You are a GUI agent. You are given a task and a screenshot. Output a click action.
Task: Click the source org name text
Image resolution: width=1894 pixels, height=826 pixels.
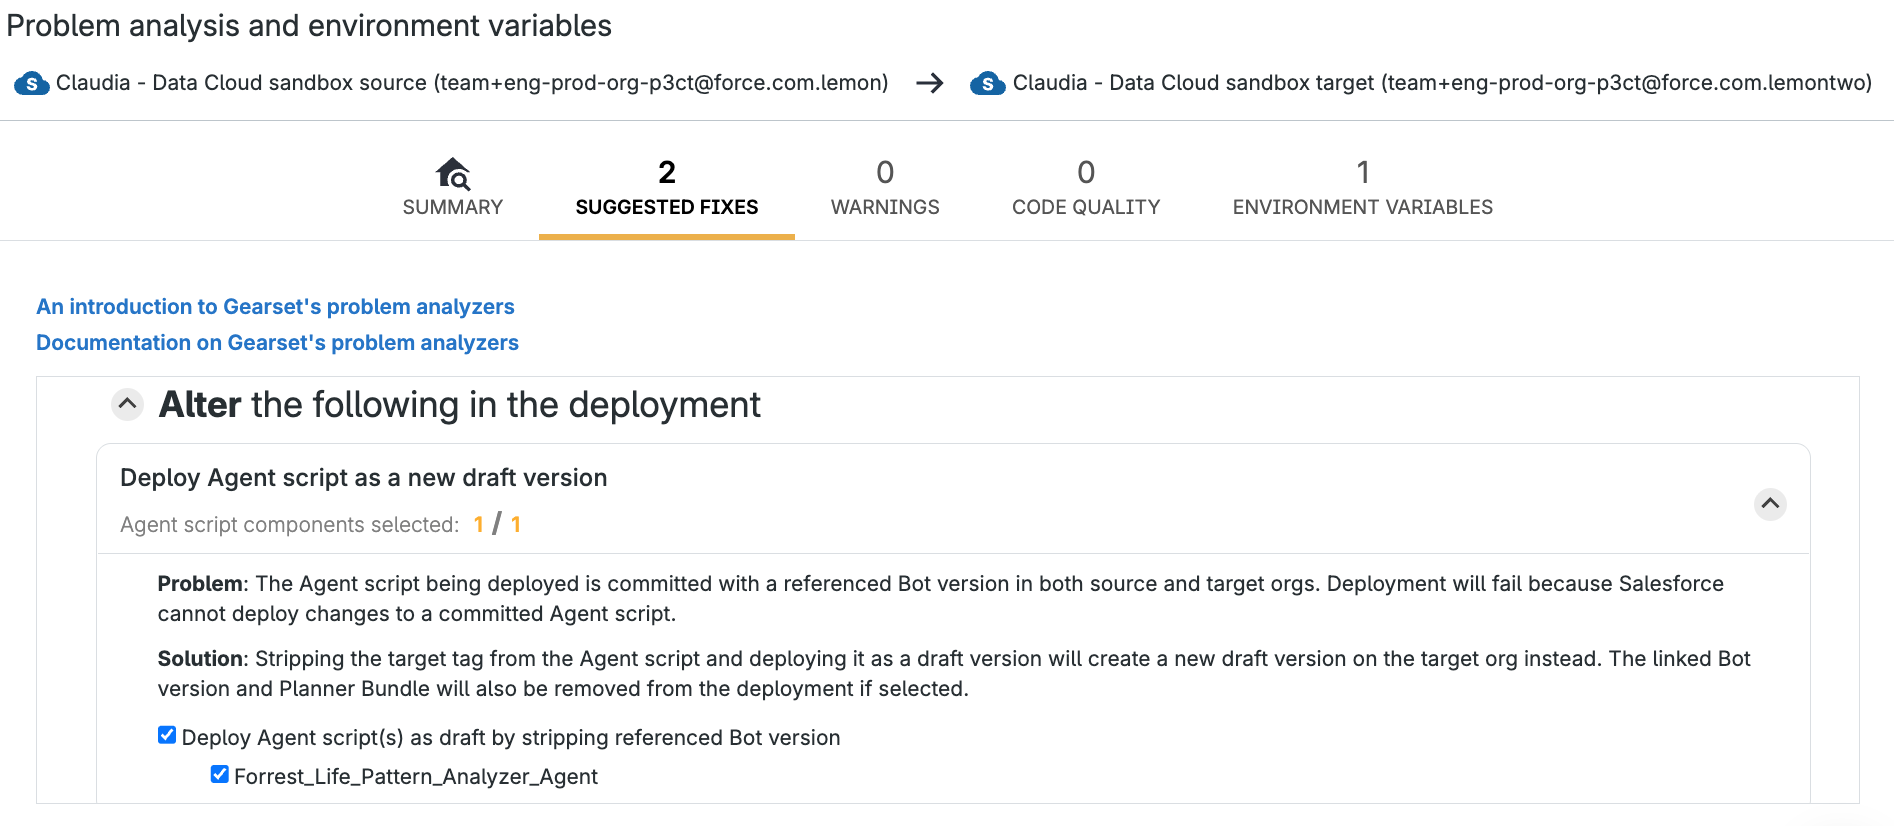(472, 83)
